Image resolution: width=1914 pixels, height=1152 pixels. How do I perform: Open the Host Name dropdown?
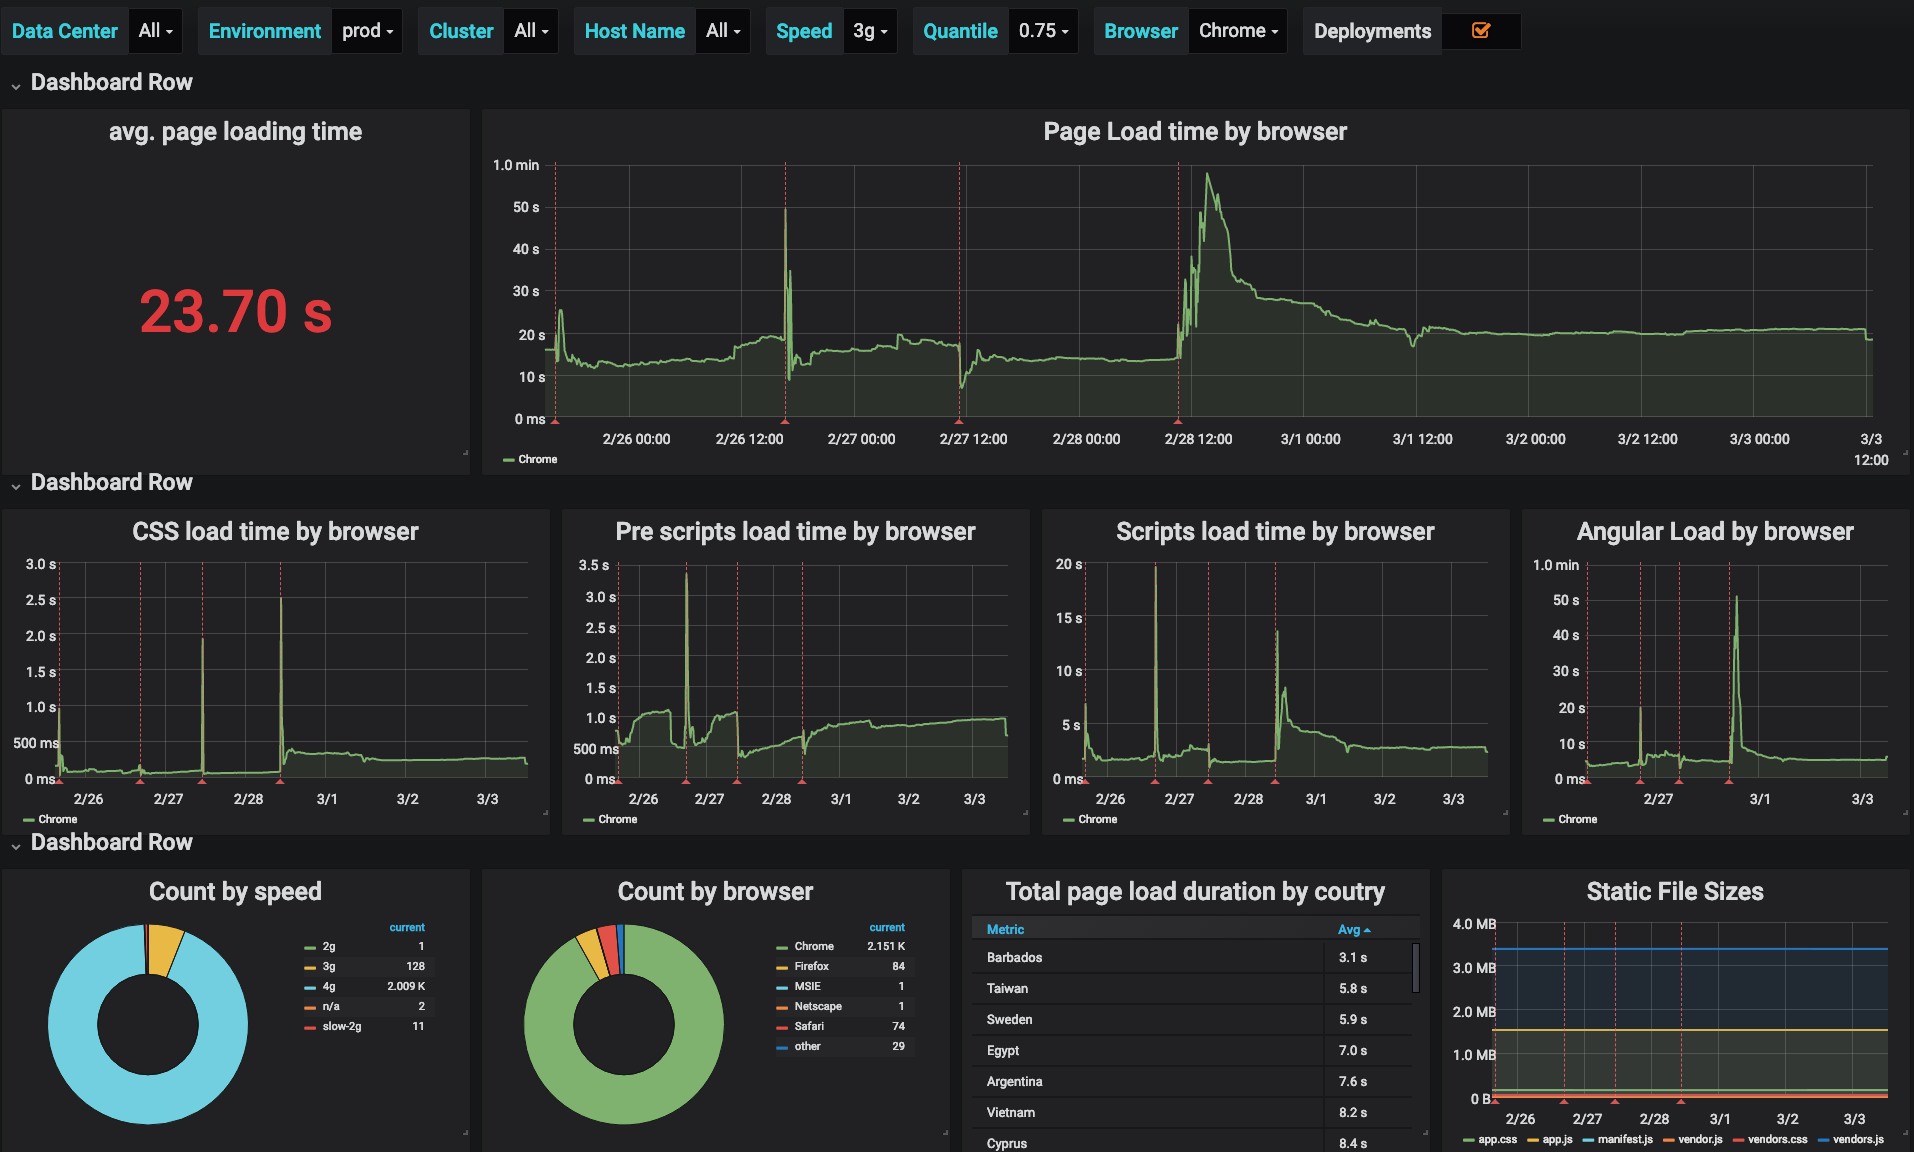pyautogui.click(x=723, y=31)
